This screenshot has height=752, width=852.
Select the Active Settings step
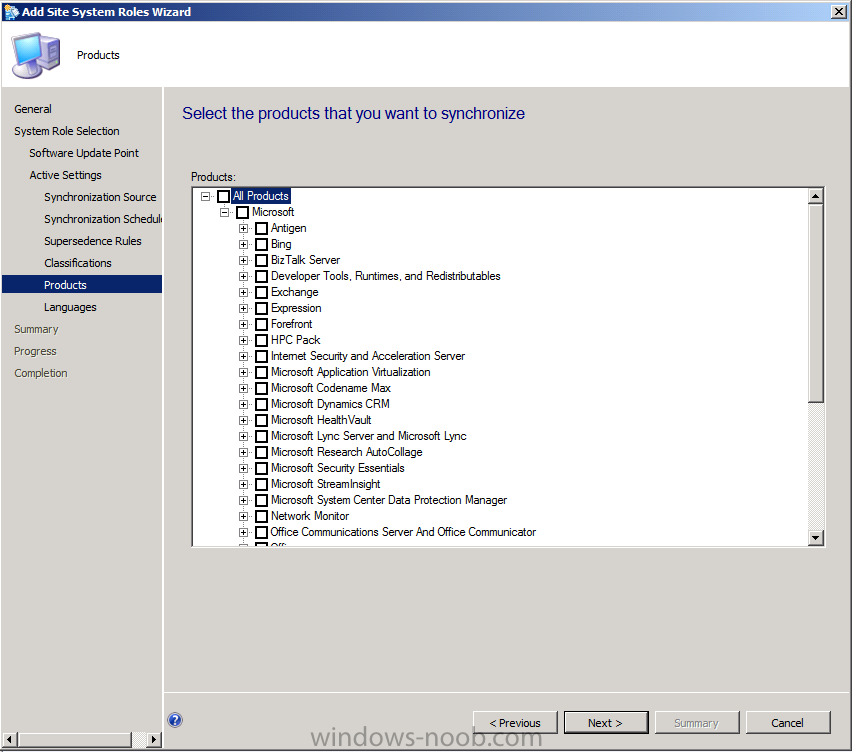pyautogui.click(x=66, y=175)
